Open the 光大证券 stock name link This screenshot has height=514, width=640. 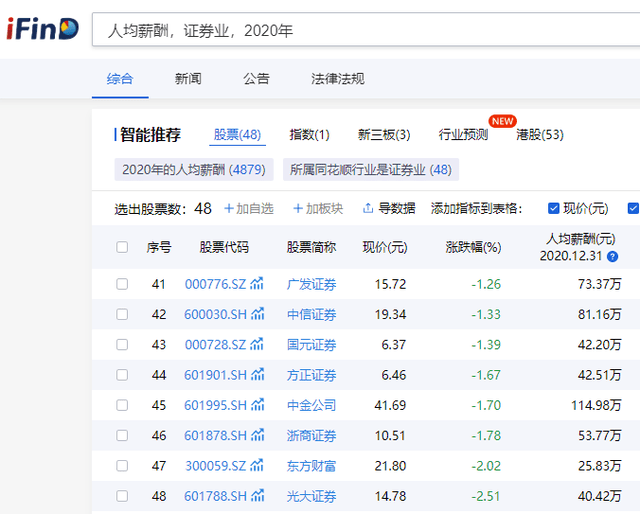[311, 496]
